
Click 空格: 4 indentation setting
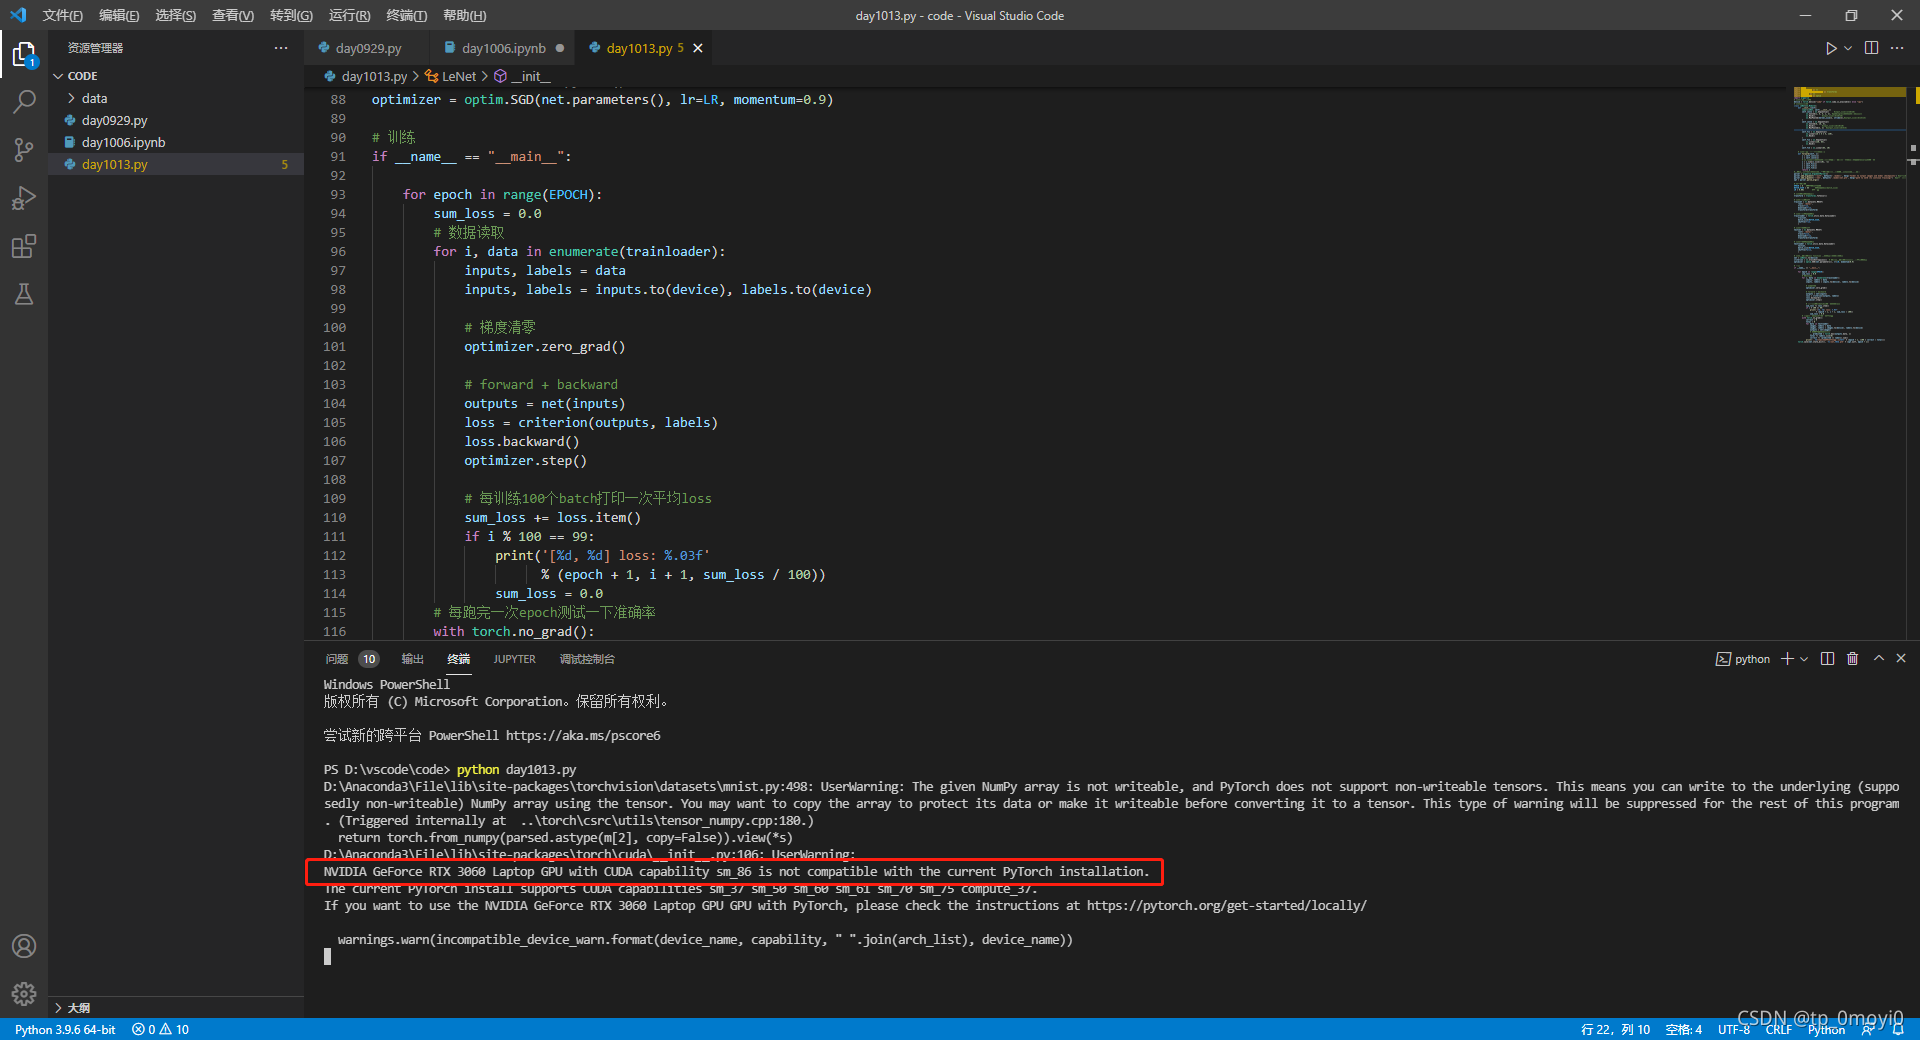point(1684,1029)
